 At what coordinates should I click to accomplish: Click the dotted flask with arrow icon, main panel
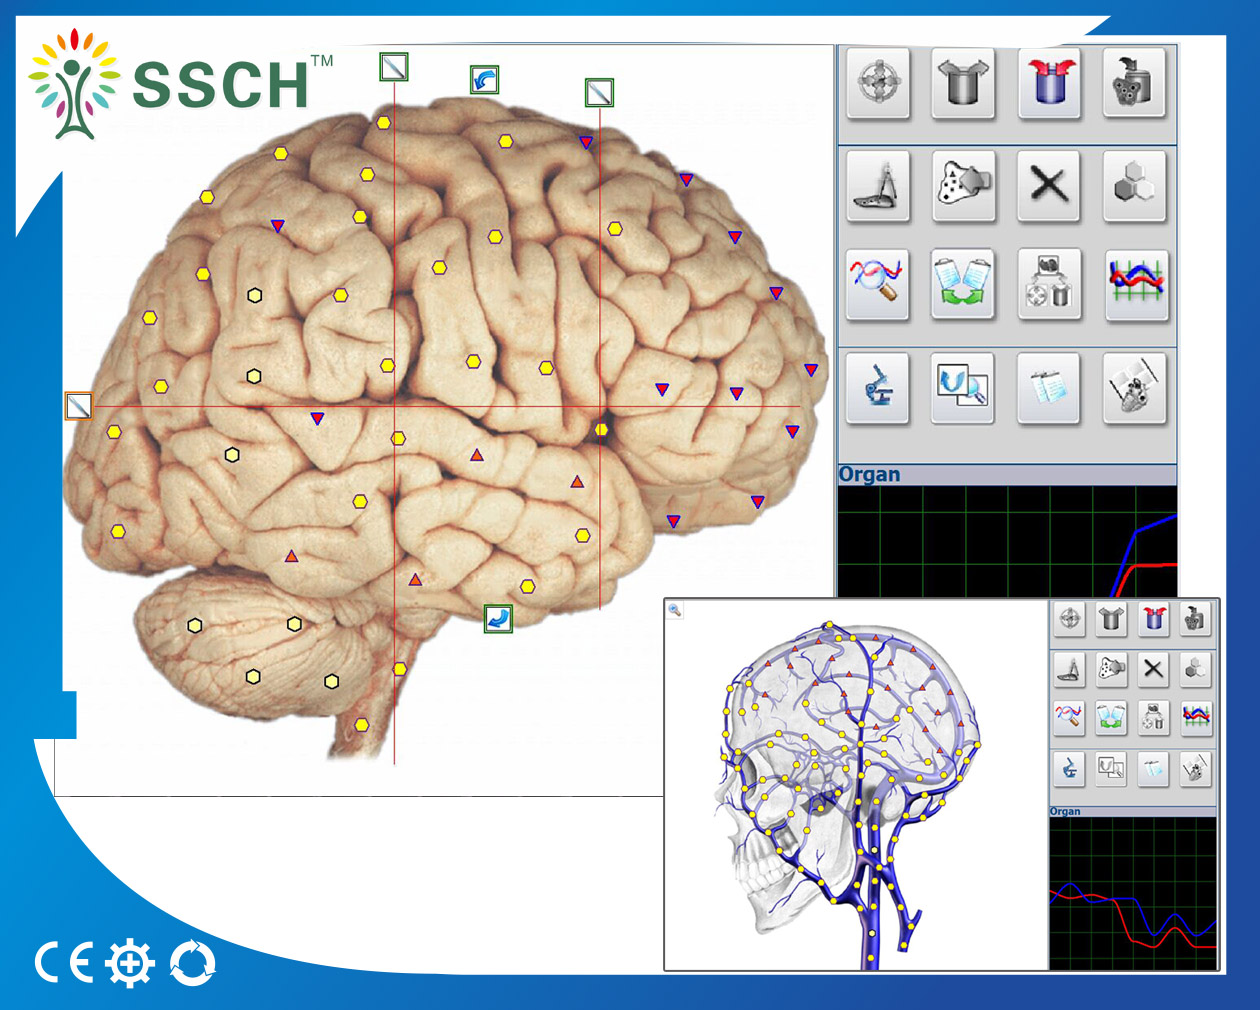coord(964,186)
